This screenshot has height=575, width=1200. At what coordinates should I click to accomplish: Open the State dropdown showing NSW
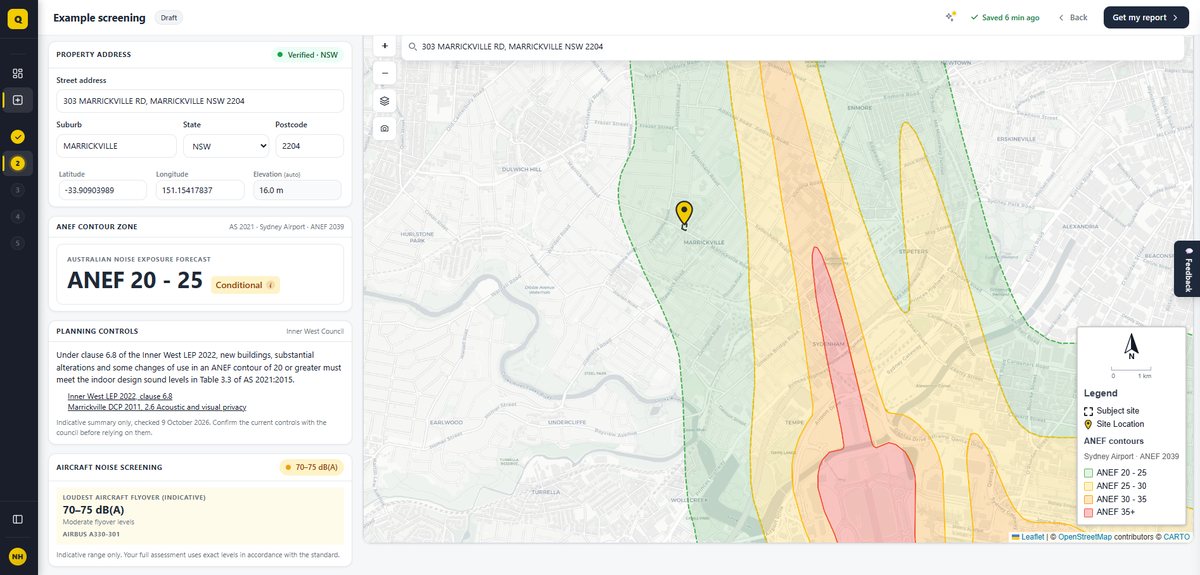click(226, 146)
